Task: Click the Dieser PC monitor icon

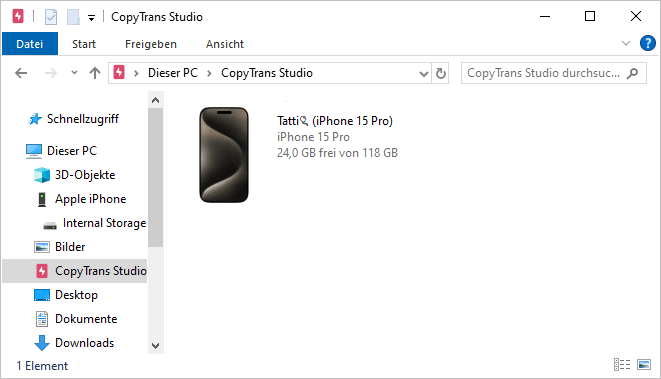Action: tap(34, 151)
